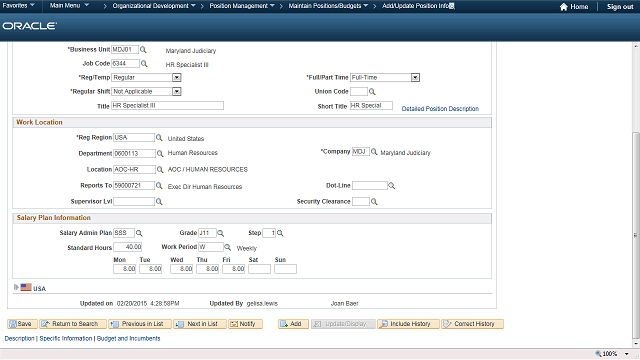
Task: Open Maintain Positions/Budgets breadcrumb menu
Action: pos(328,6)
